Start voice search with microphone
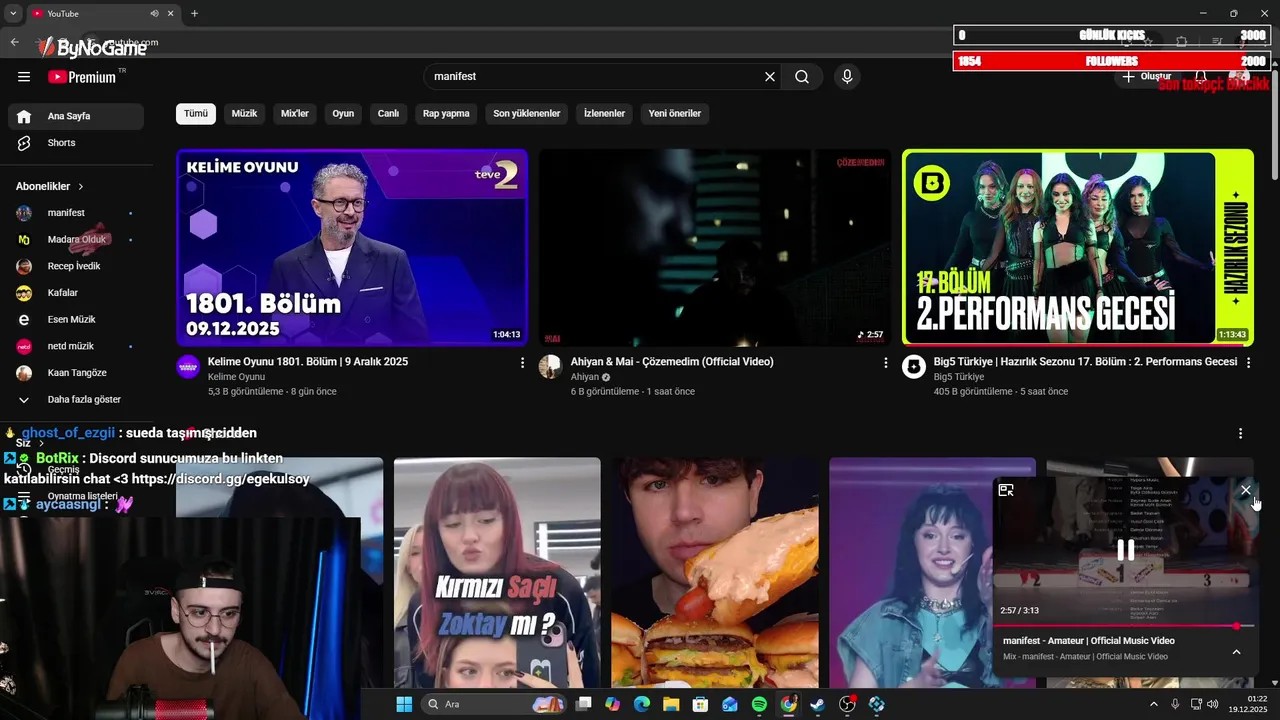The height and width of the screenshot is (720, 1280). point(847,77)
